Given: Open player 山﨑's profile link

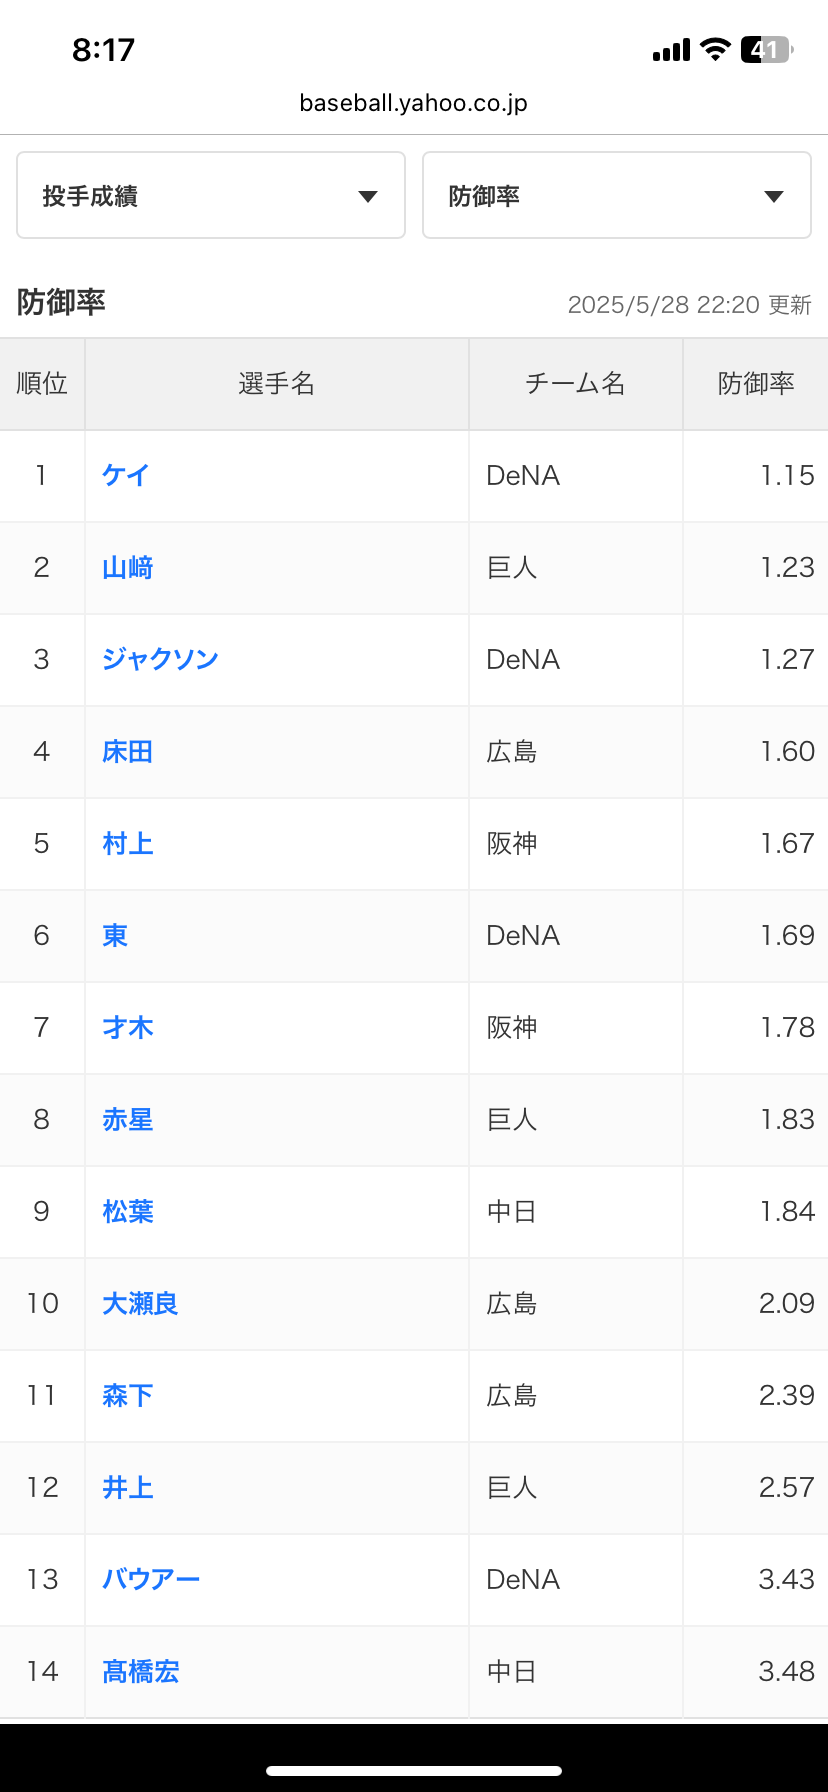Looking at the screenshot, I should tap(128, 567).
